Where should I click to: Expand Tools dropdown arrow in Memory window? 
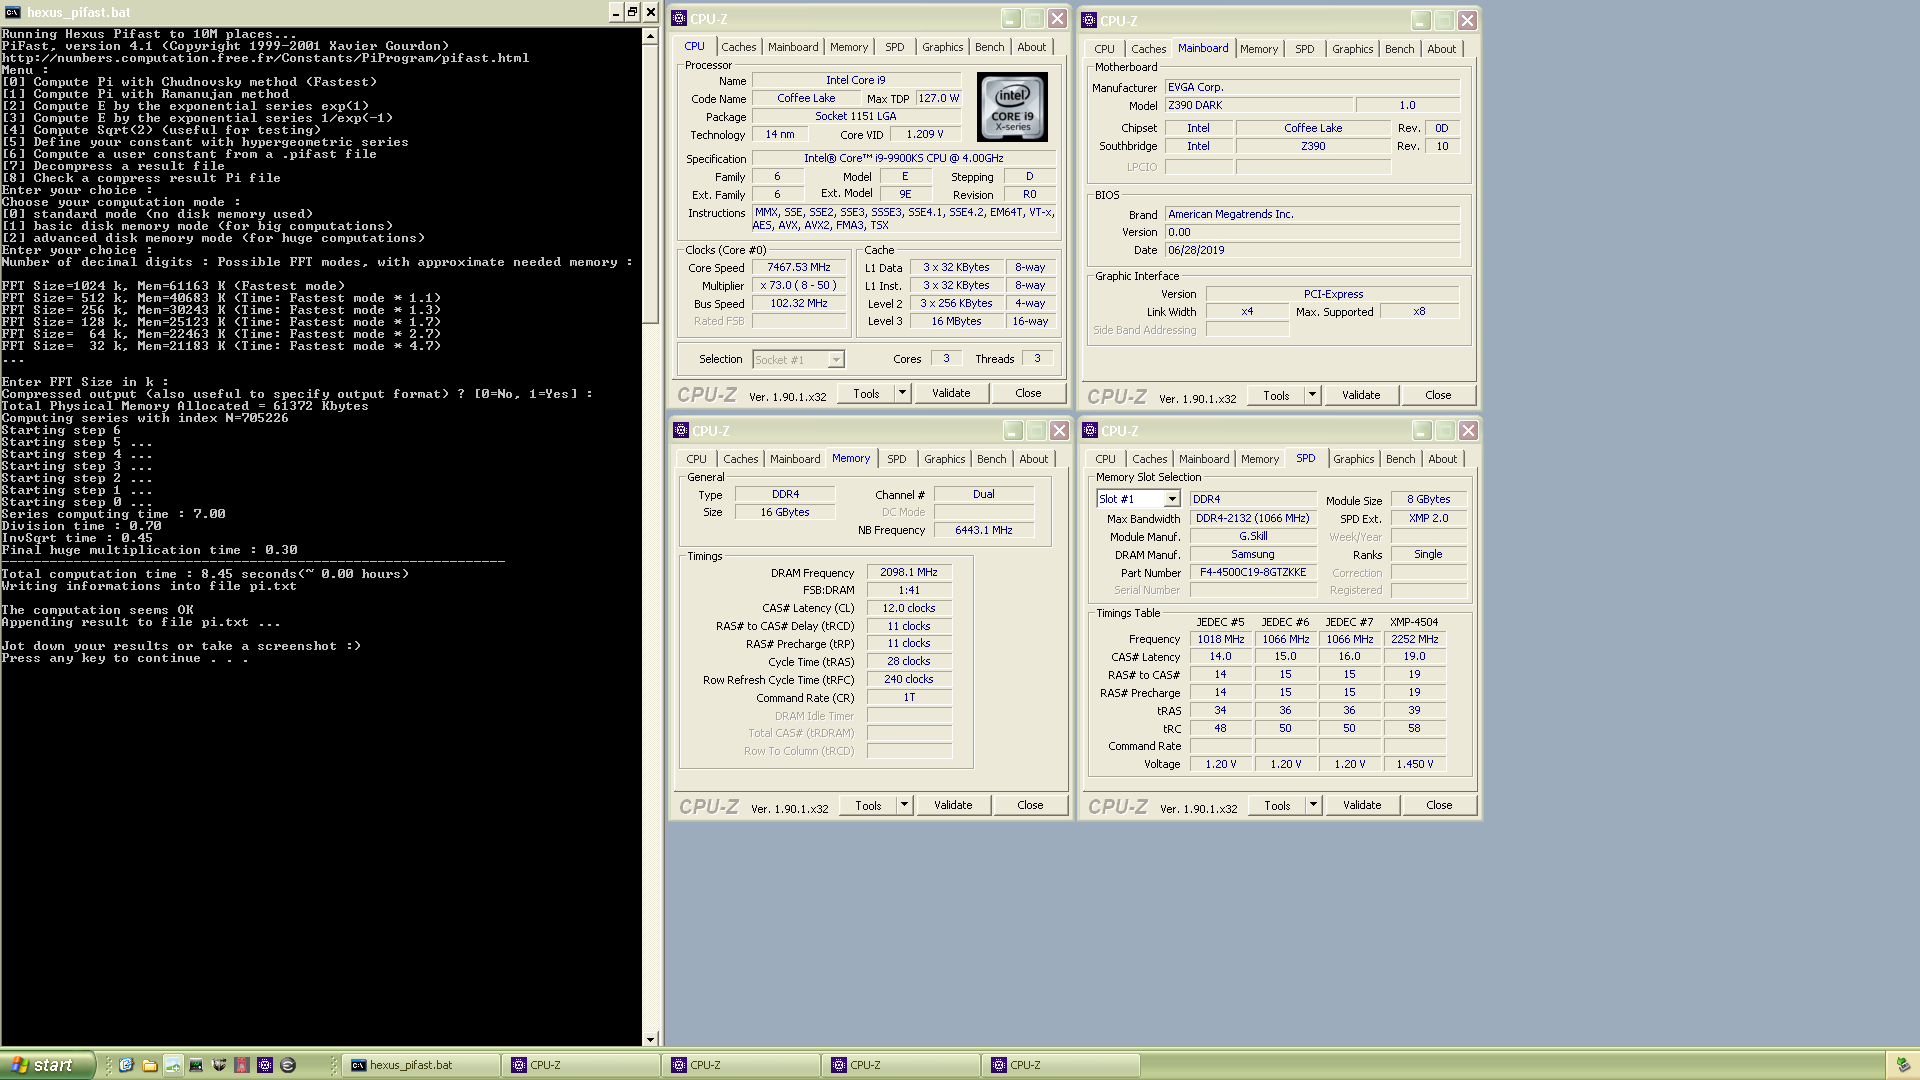coord(904,805)
